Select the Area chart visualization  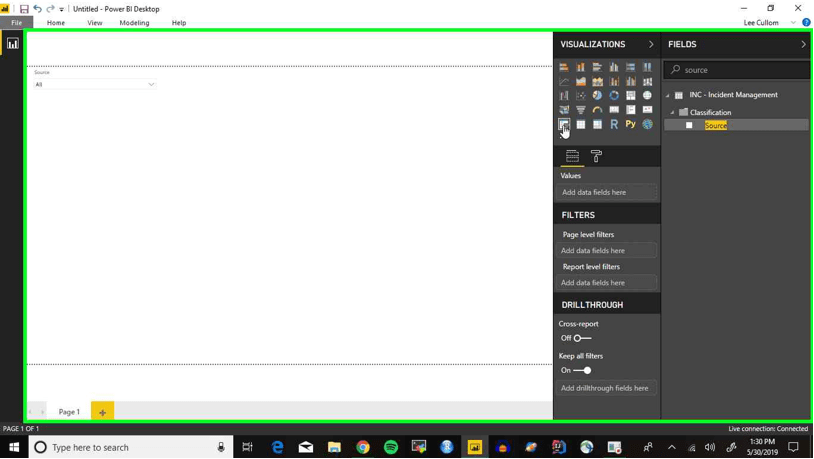(580, 82)
